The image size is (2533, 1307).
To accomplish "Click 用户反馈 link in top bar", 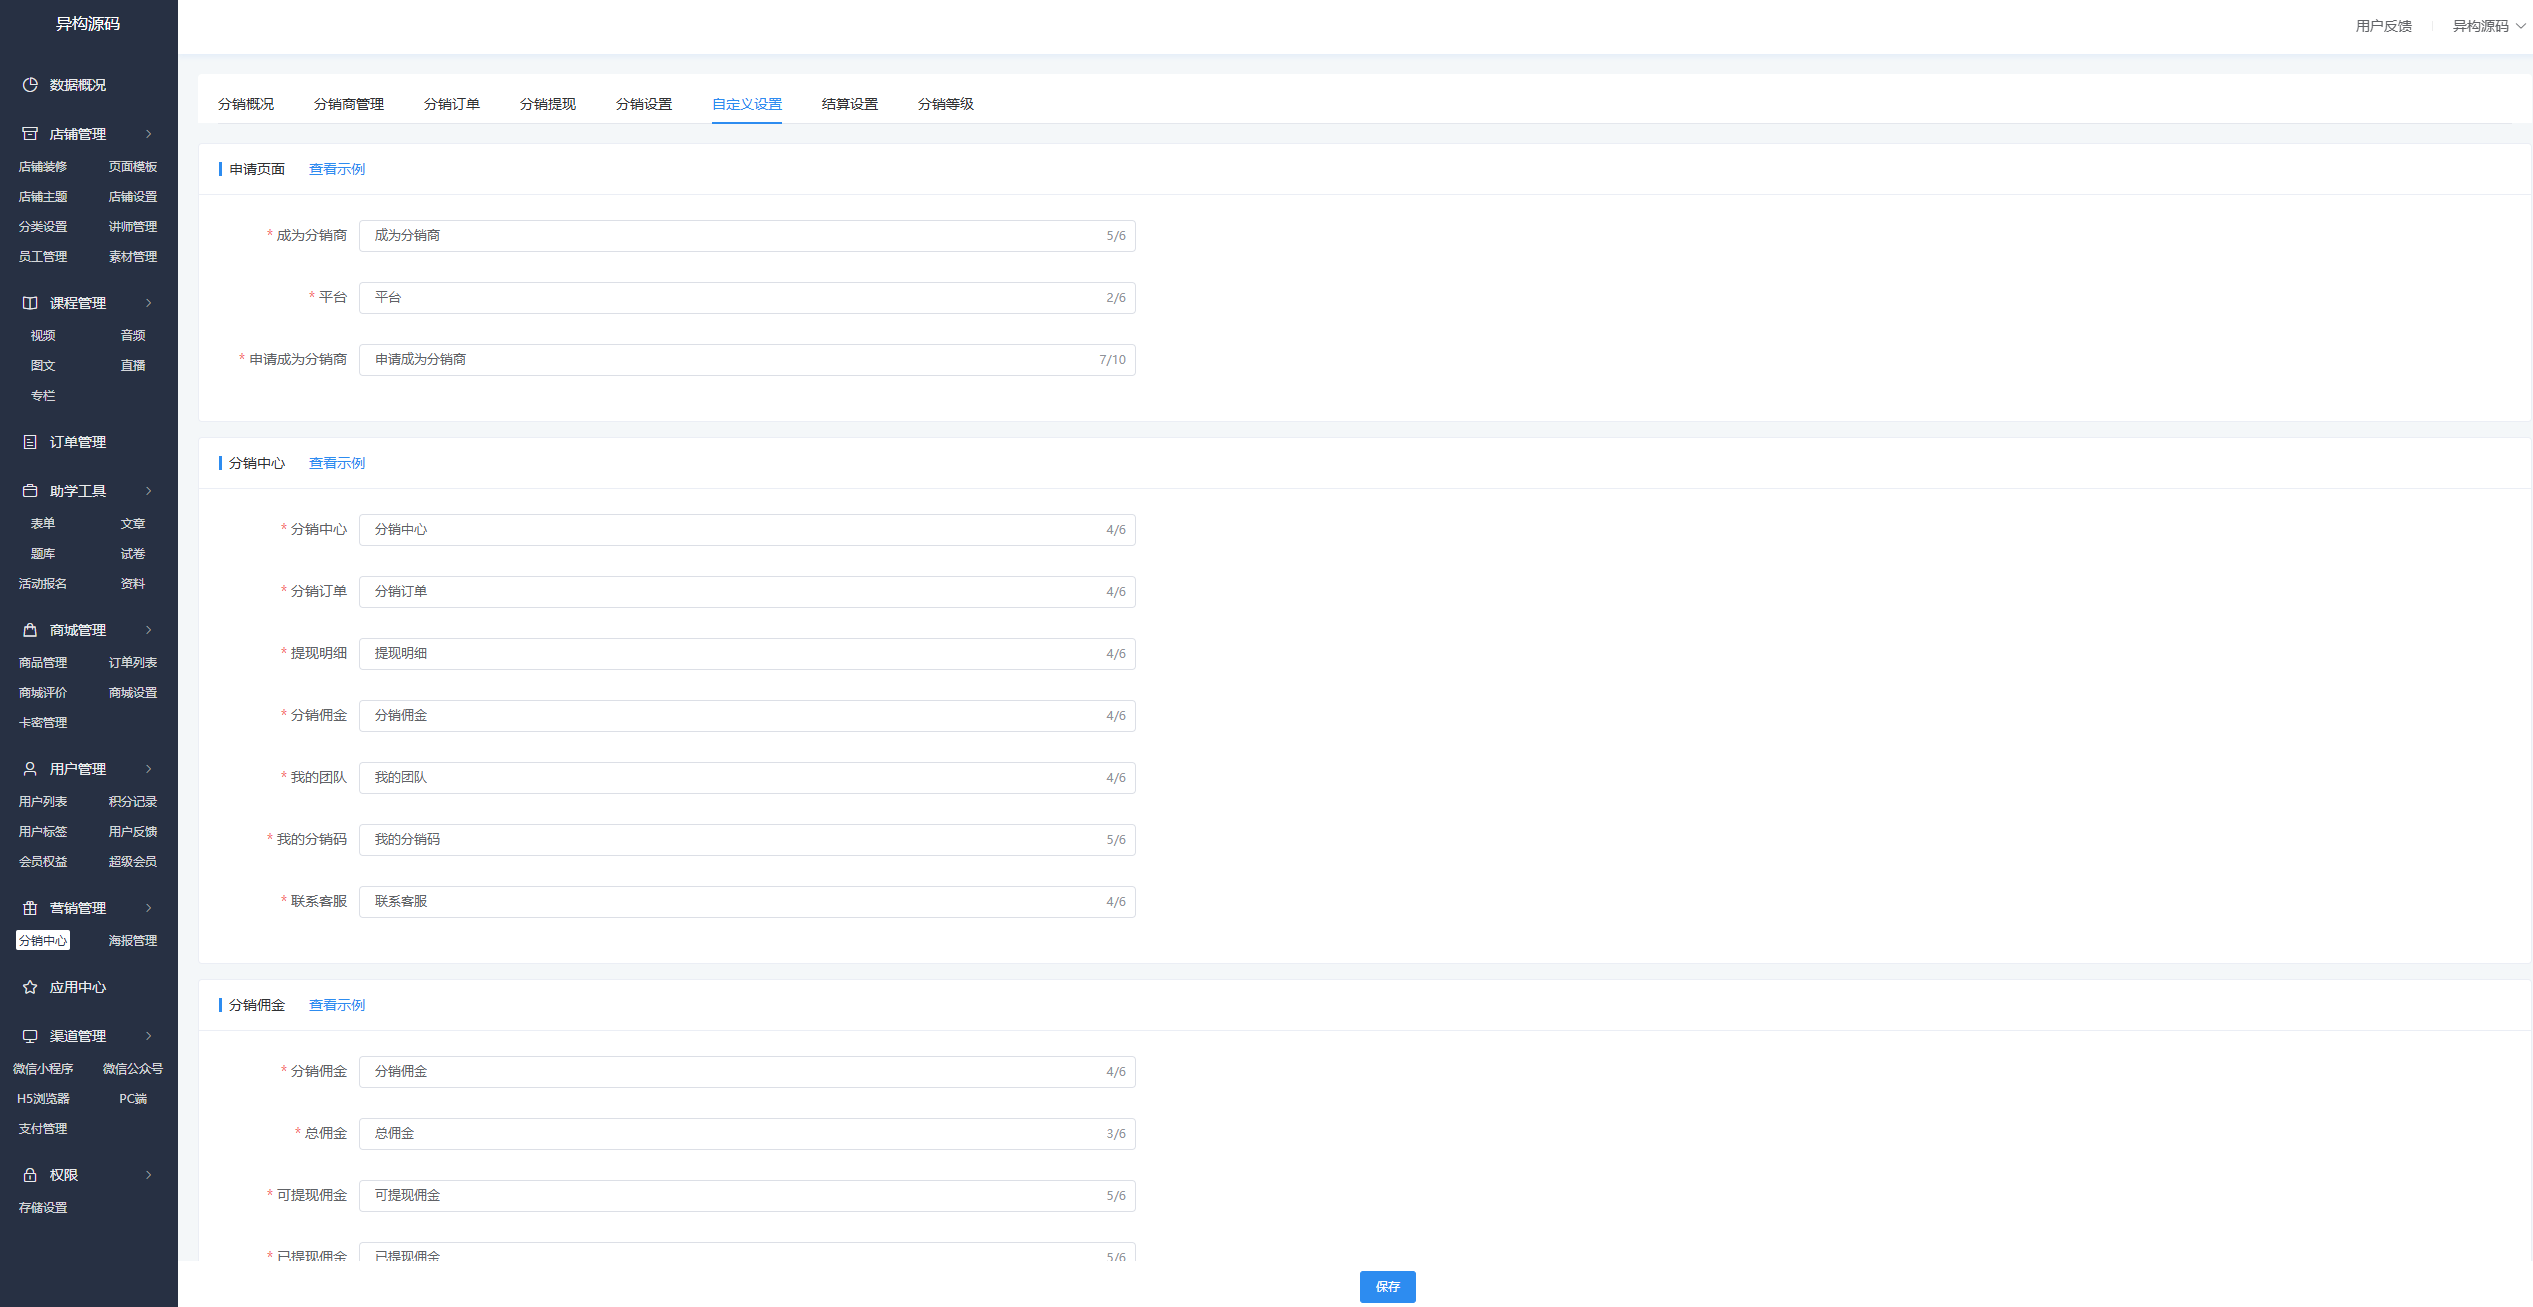I will pos(2383,26).
